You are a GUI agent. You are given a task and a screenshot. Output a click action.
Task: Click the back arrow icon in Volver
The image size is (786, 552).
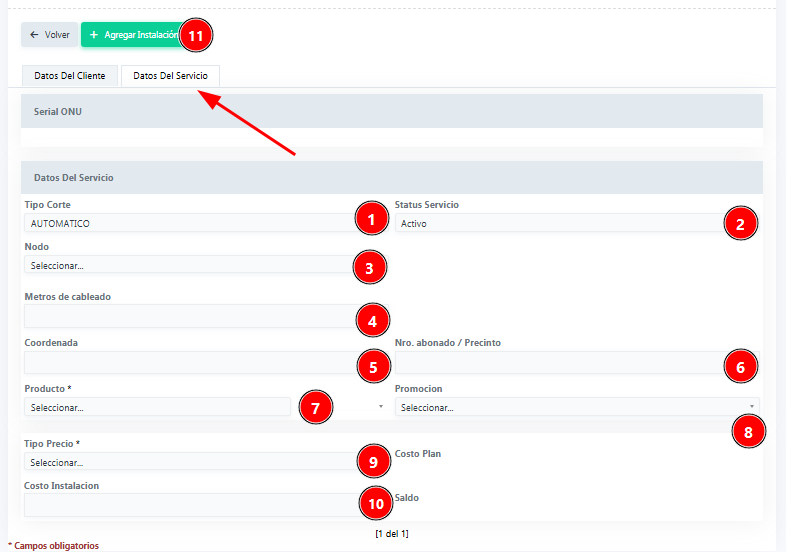click(x=34, y=35)
